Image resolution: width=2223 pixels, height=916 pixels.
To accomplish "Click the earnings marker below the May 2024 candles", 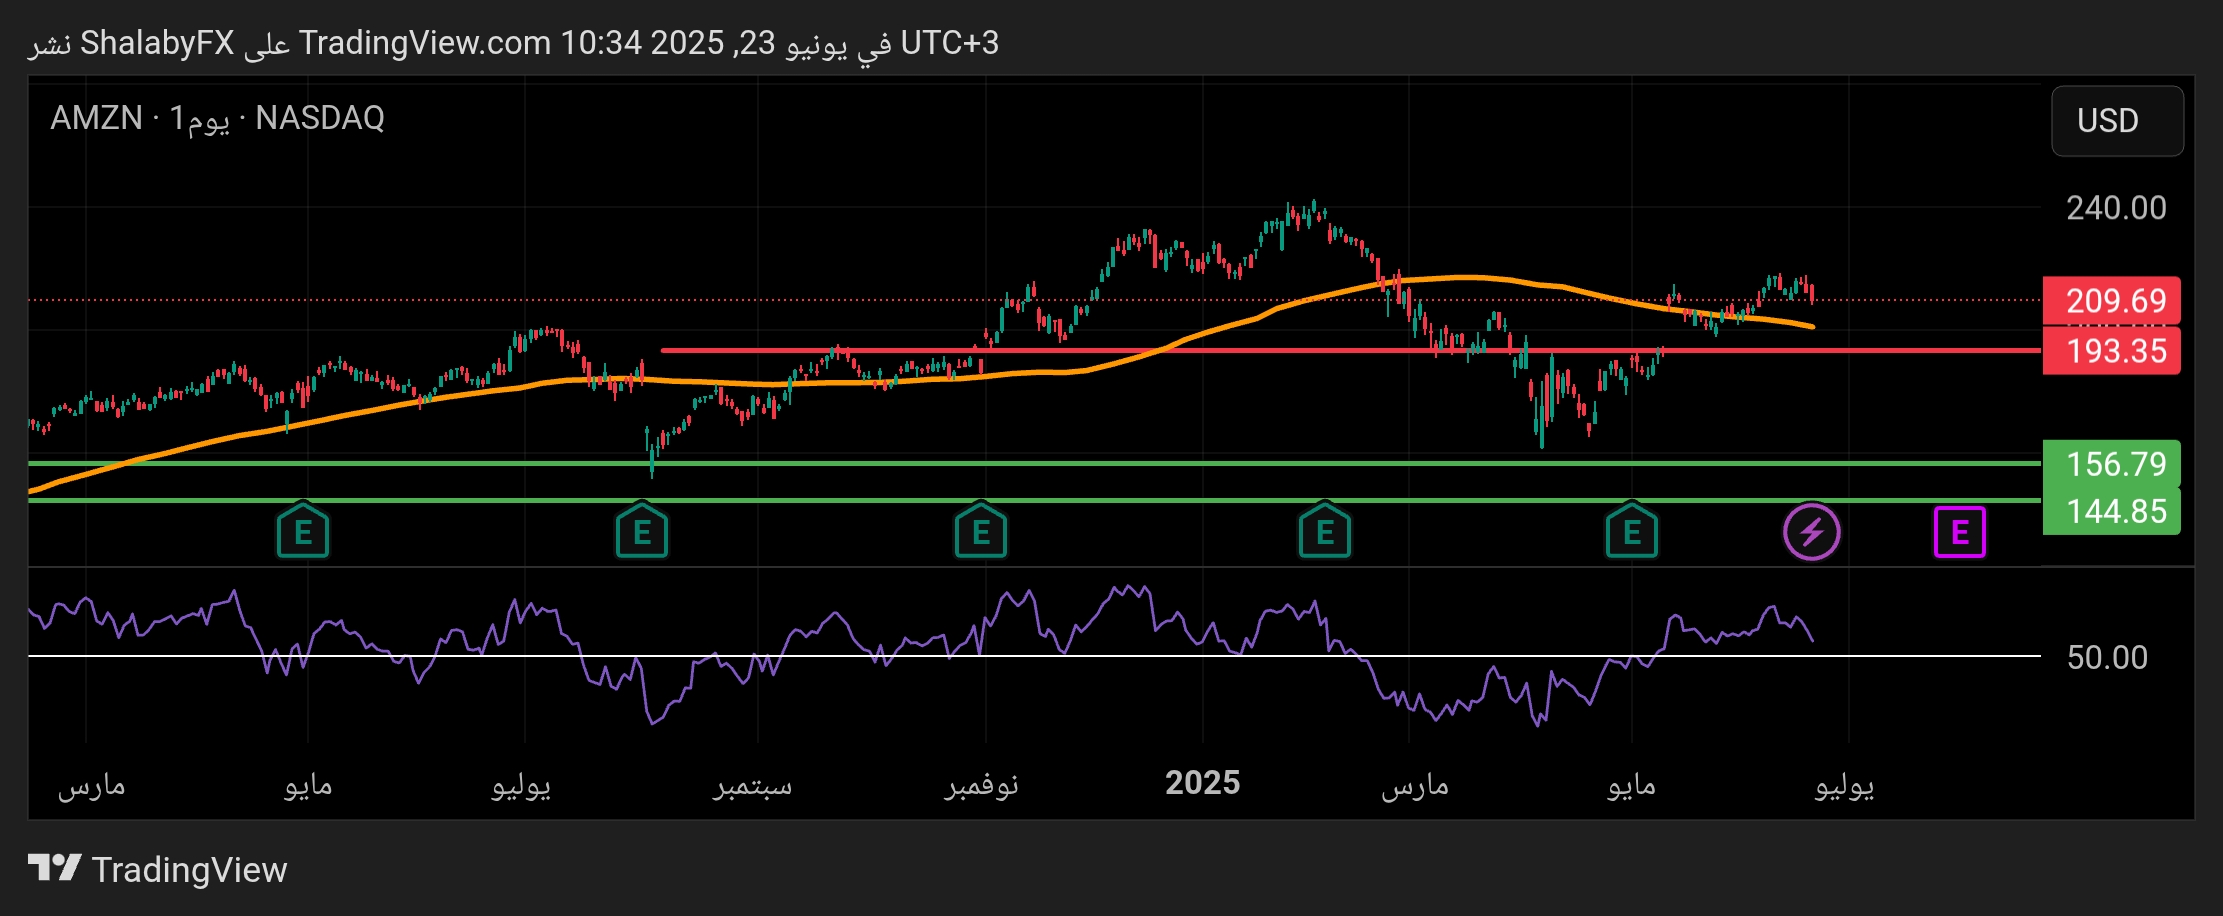I will coord(303,531).
